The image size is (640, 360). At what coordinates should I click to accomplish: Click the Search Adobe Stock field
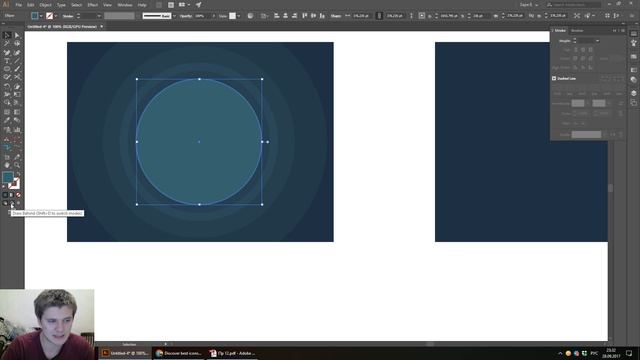(573, 5)
